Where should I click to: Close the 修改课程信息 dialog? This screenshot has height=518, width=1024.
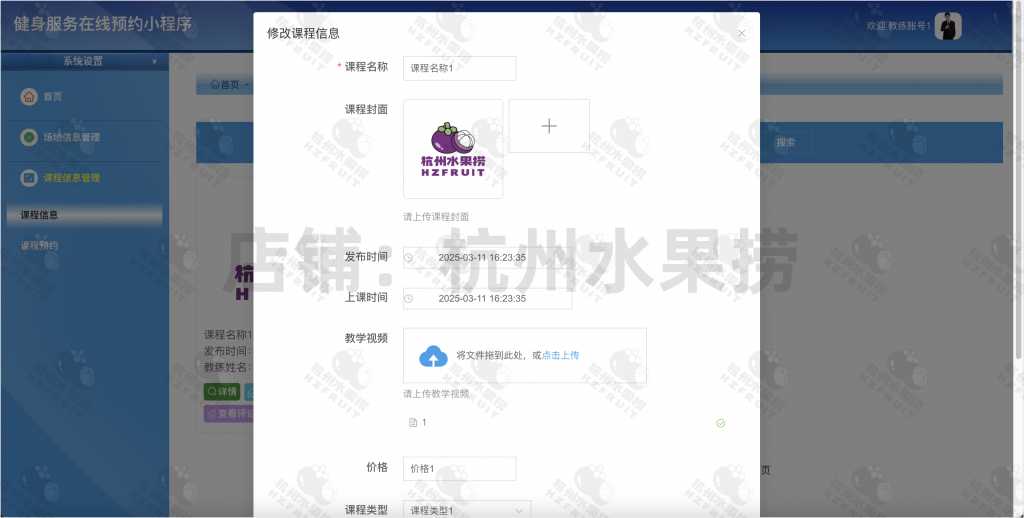(741, 34)
